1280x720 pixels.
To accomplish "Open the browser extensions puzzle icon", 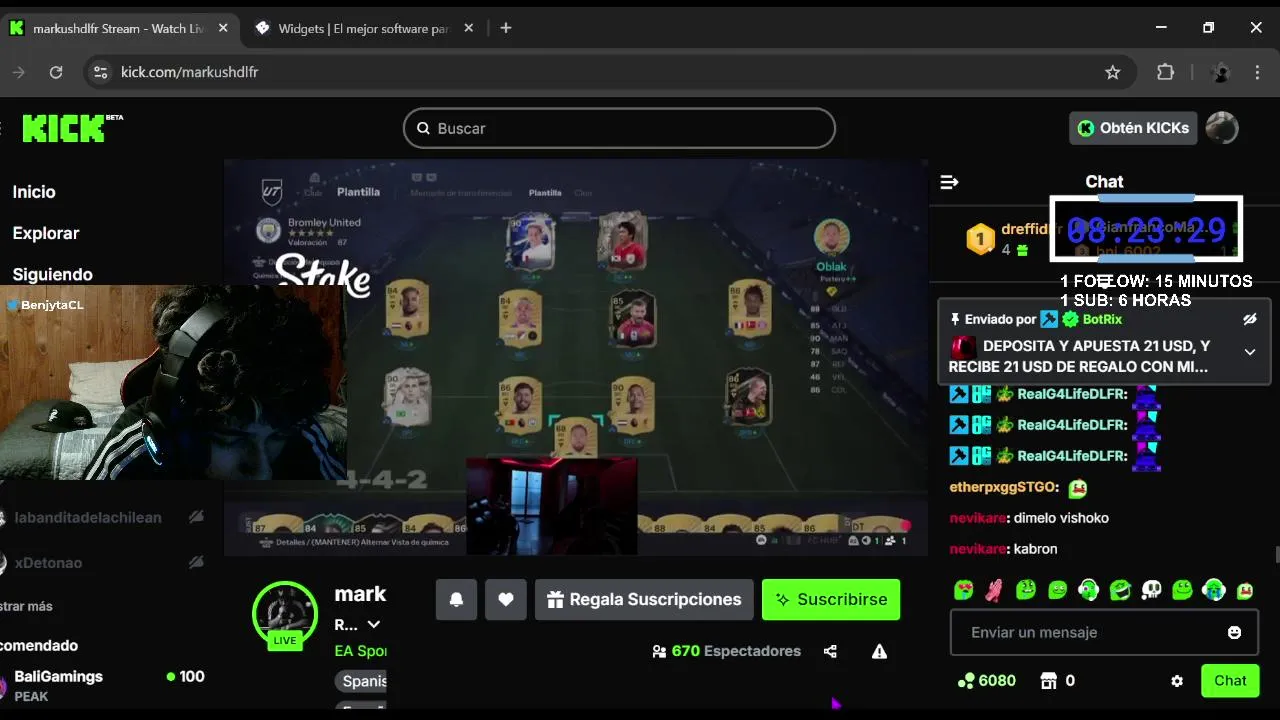I will click(x=1165, y=72).
